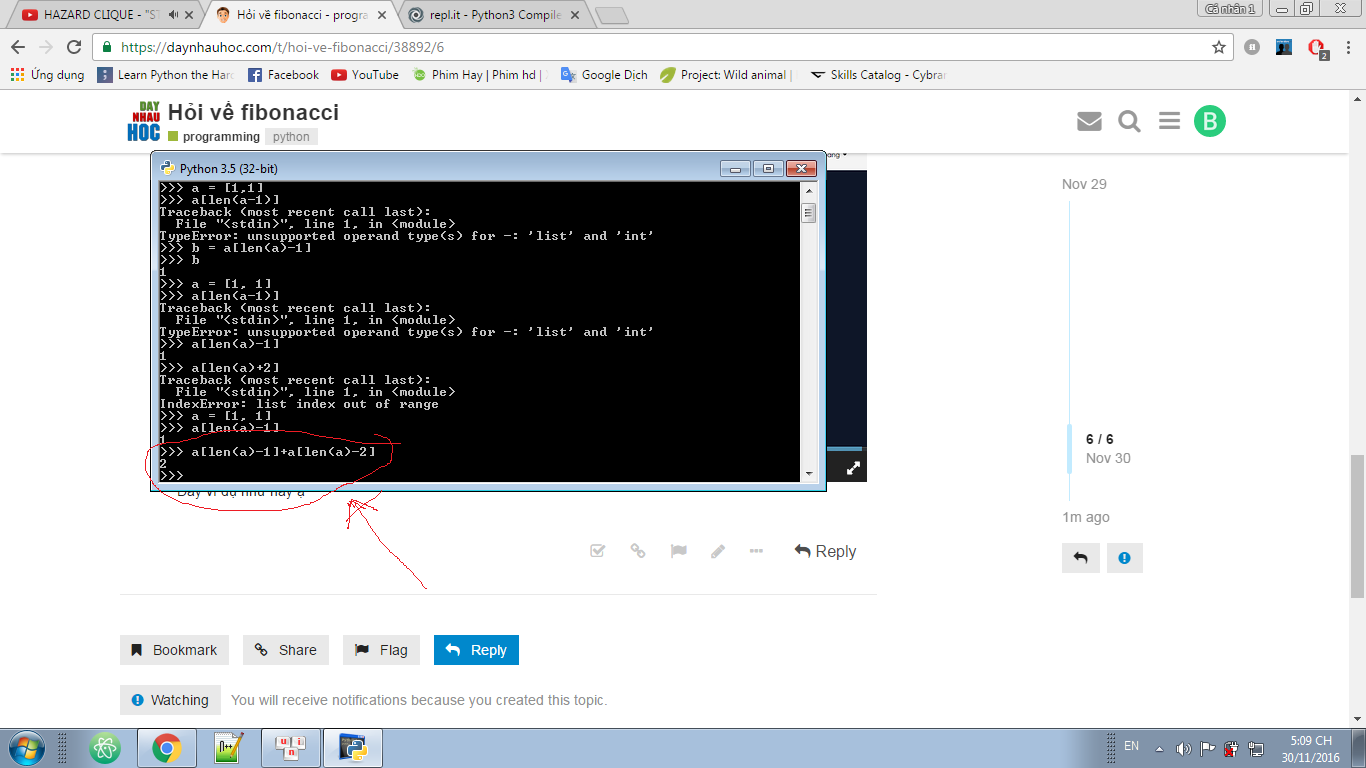Open forum search magnifier icon
The image size is (1366, 768).
click(1129, 121)
